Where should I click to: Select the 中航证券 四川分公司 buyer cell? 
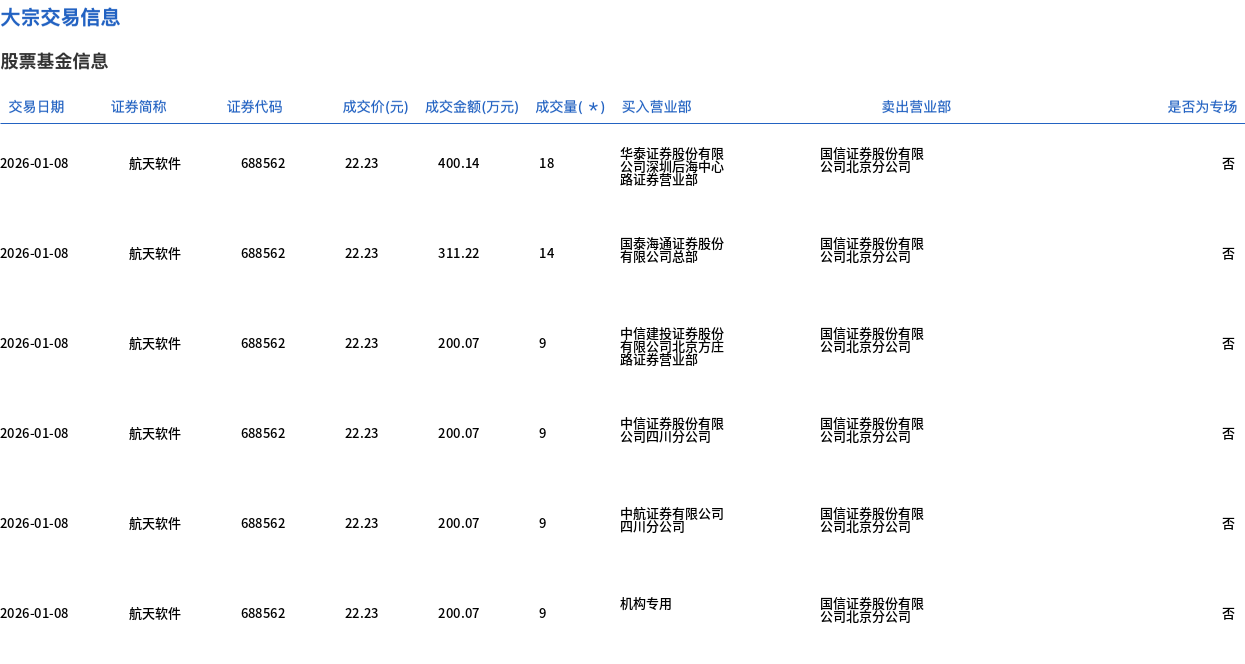click(672, 520)
